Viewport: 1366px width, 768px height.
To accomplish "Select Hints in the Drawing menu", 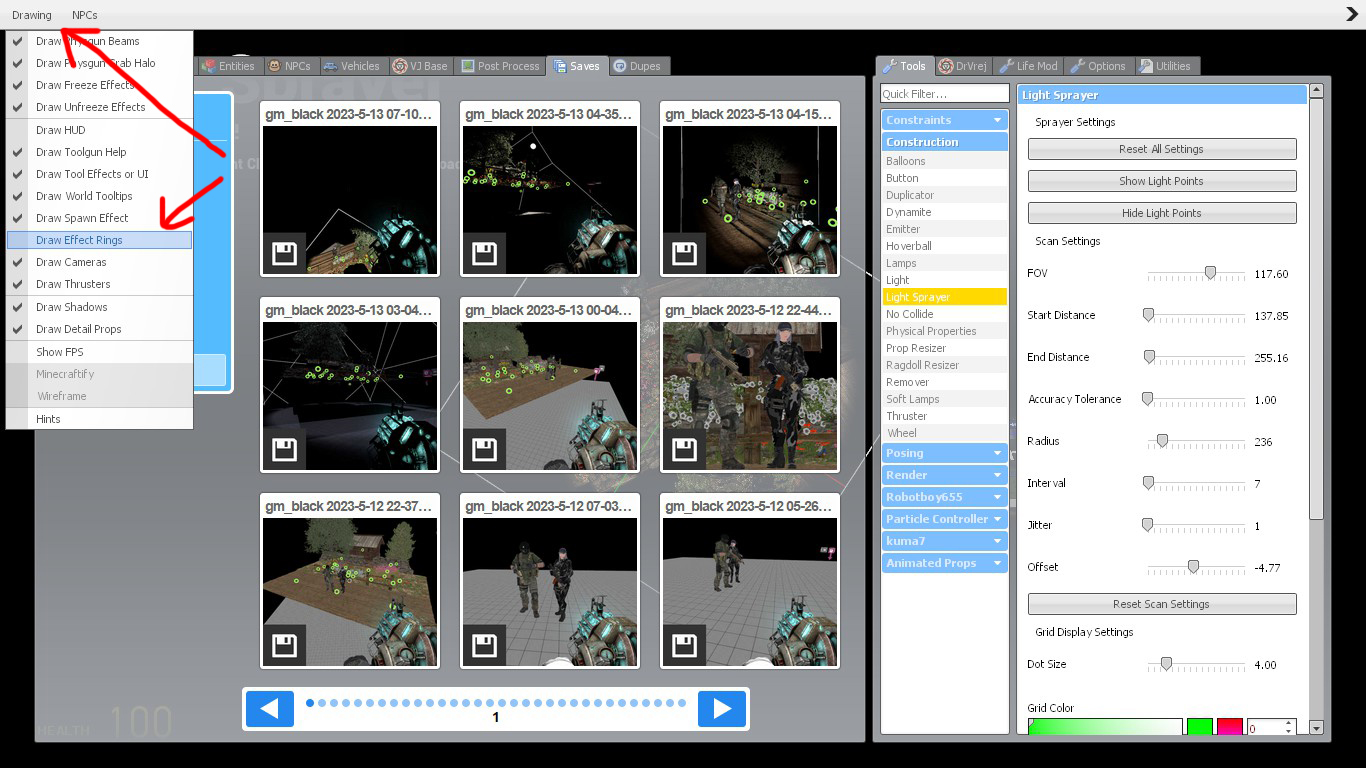I will [99, 419].
